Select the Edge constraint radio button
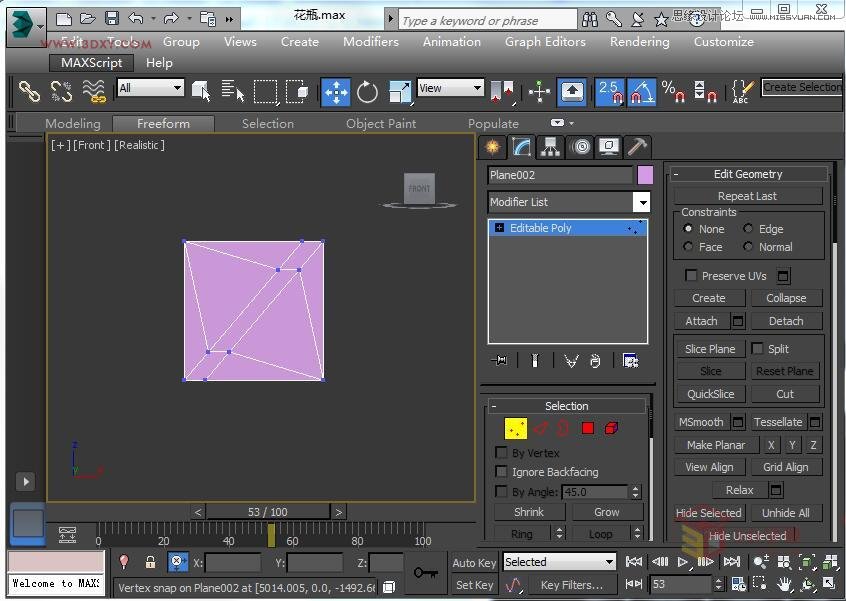The width and height of the screenshot is (846, 601). click(x=748, y=229)
